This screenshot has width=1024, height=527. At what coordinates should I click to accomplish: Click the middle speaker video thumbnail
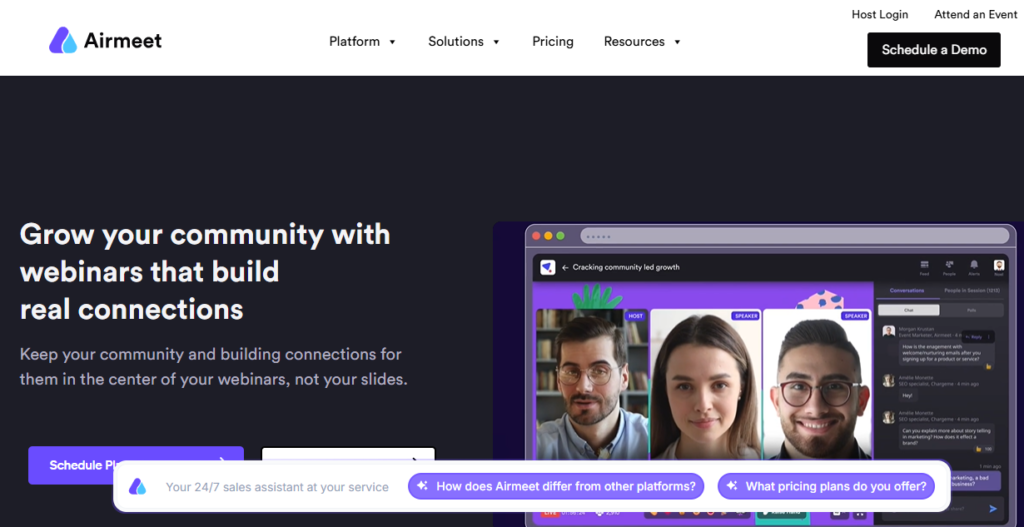click(x=705, y=384)
